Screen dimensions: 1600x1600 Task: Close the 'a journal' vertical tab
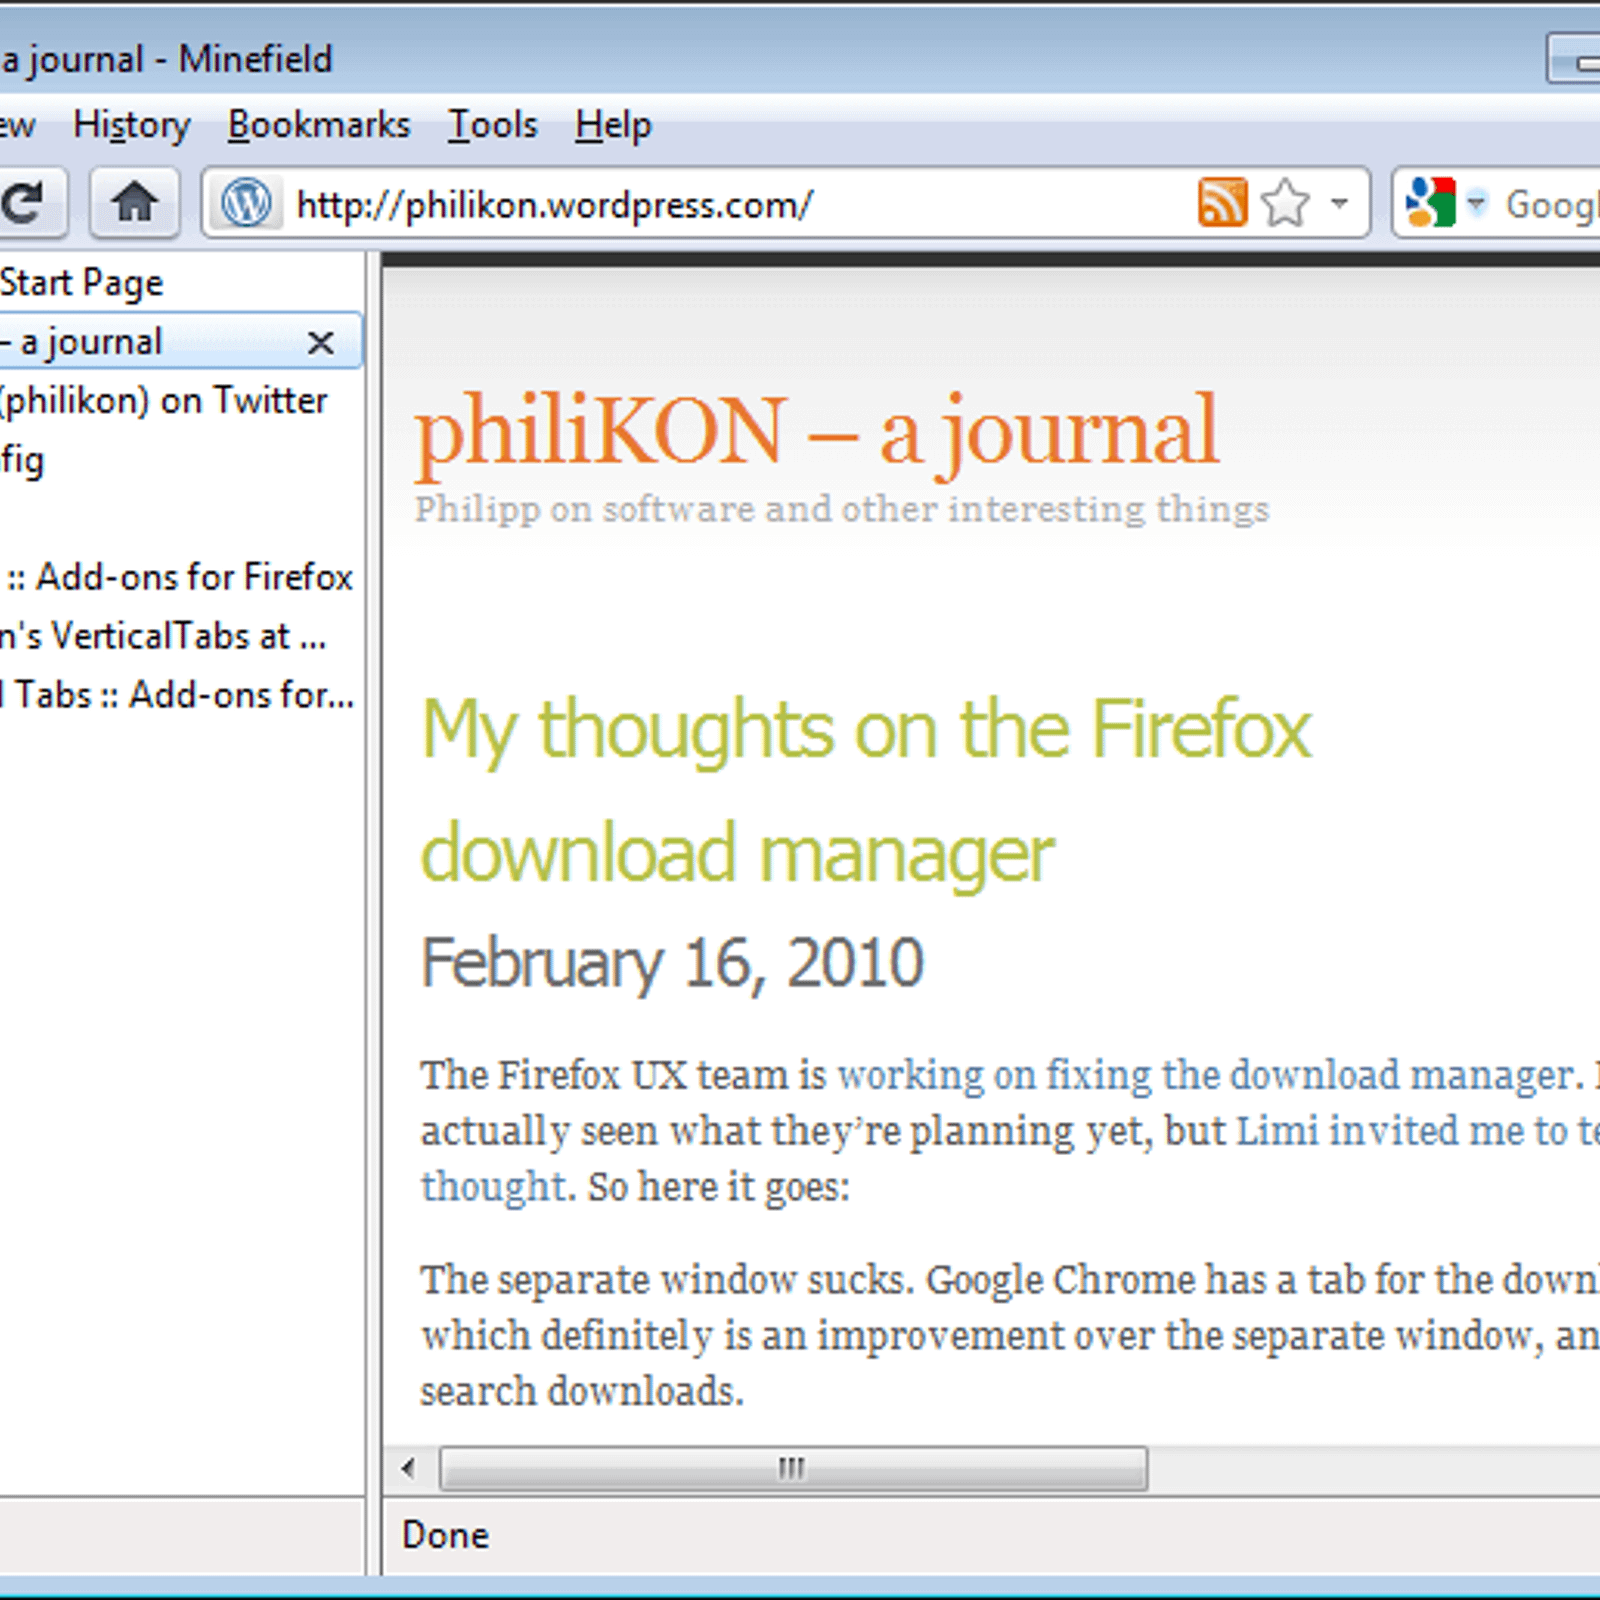point(320,343)
